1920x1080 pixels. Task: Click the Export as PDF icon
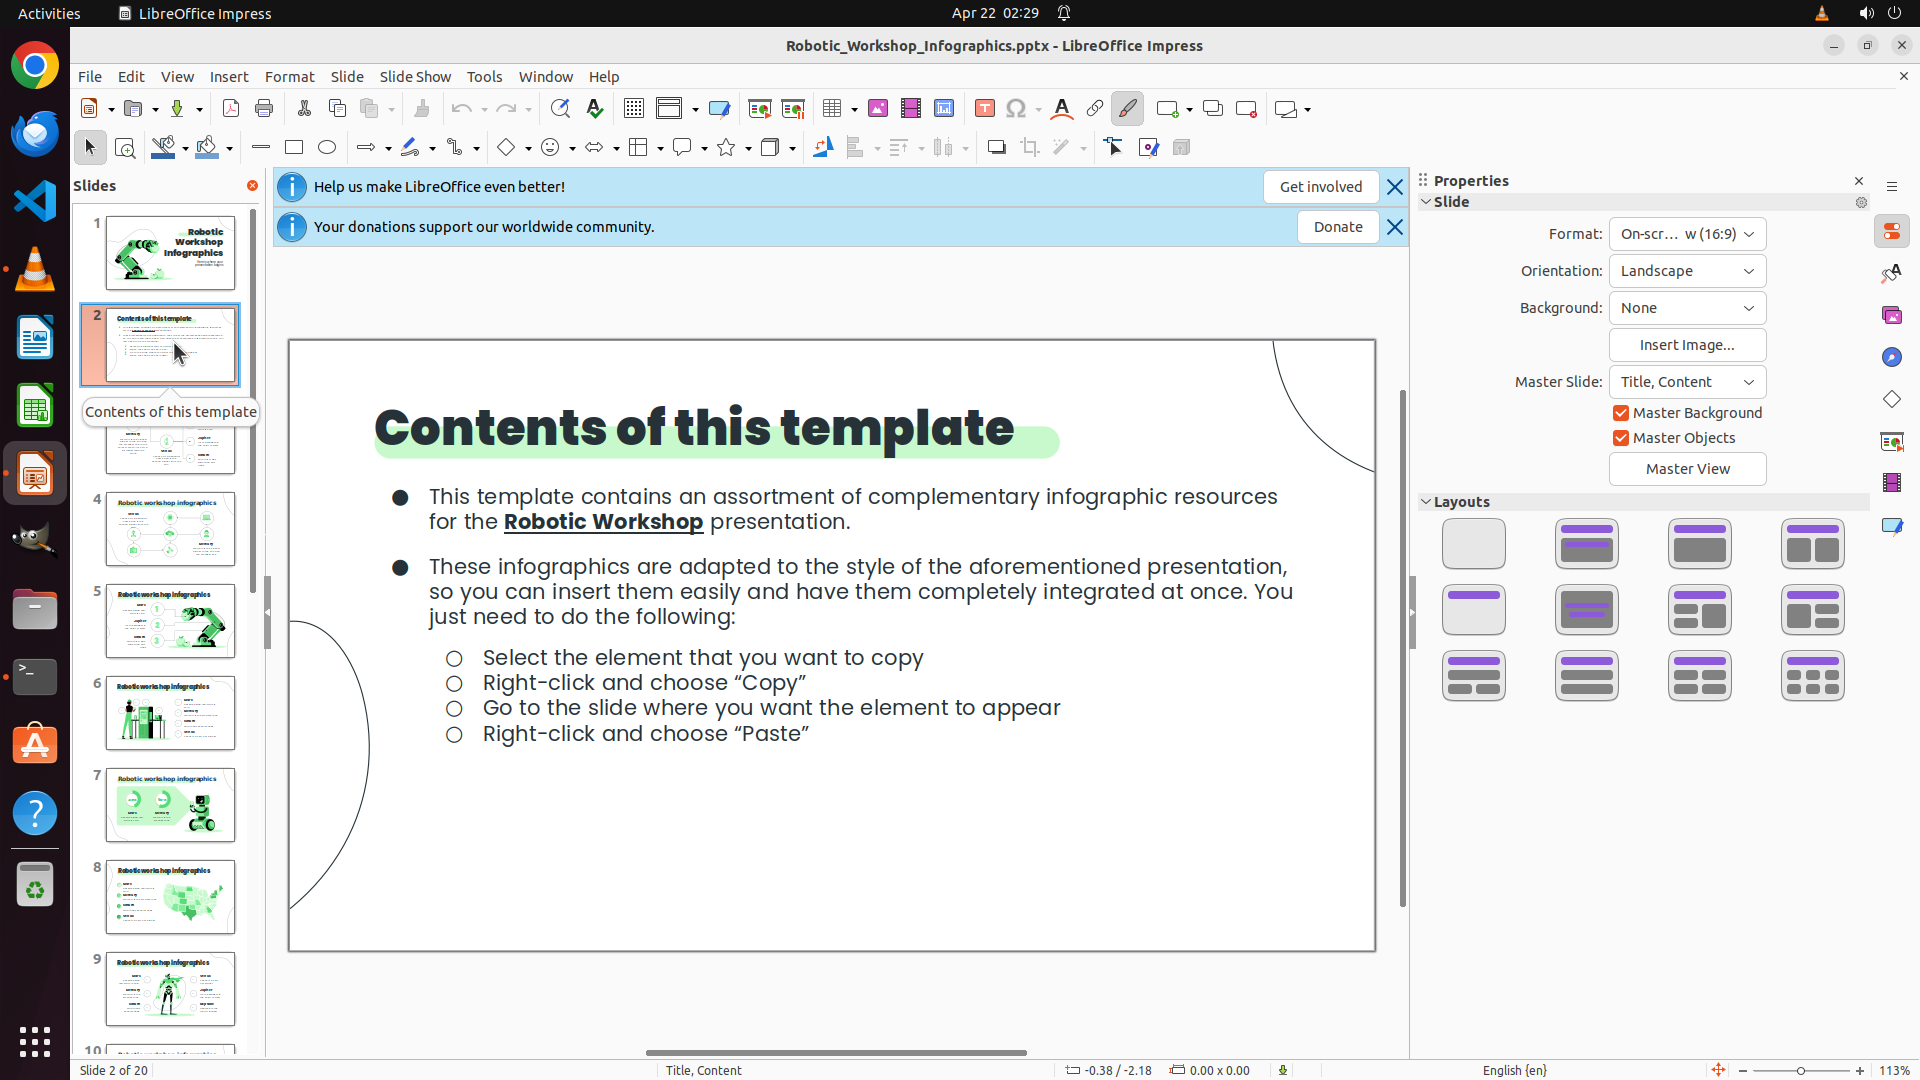coord(231,109)
